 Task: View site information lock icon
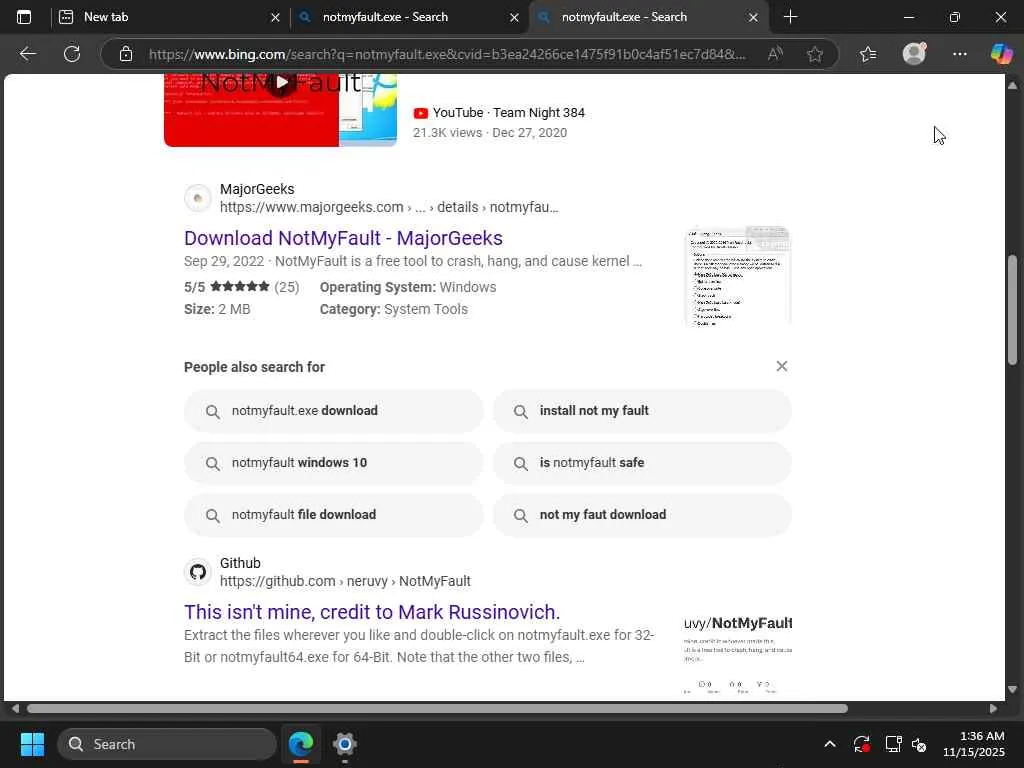[x=126, y=54]
